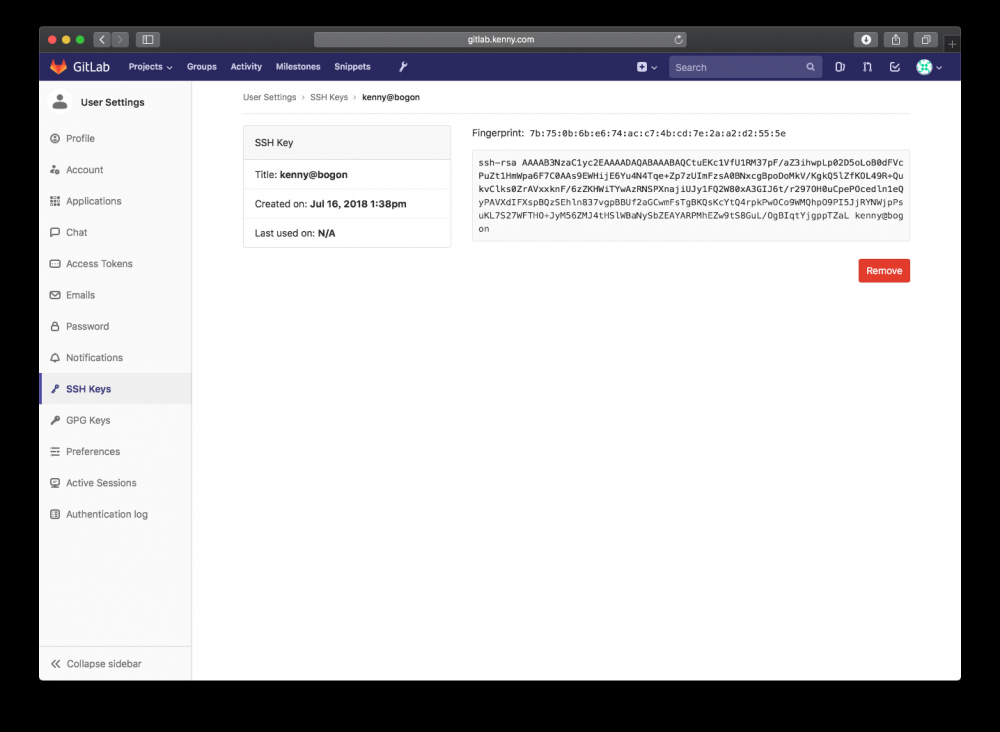This screenshot has width=1000, height=732.
Task: Open the Groups menu item
Action: click(x=202, y=67)
